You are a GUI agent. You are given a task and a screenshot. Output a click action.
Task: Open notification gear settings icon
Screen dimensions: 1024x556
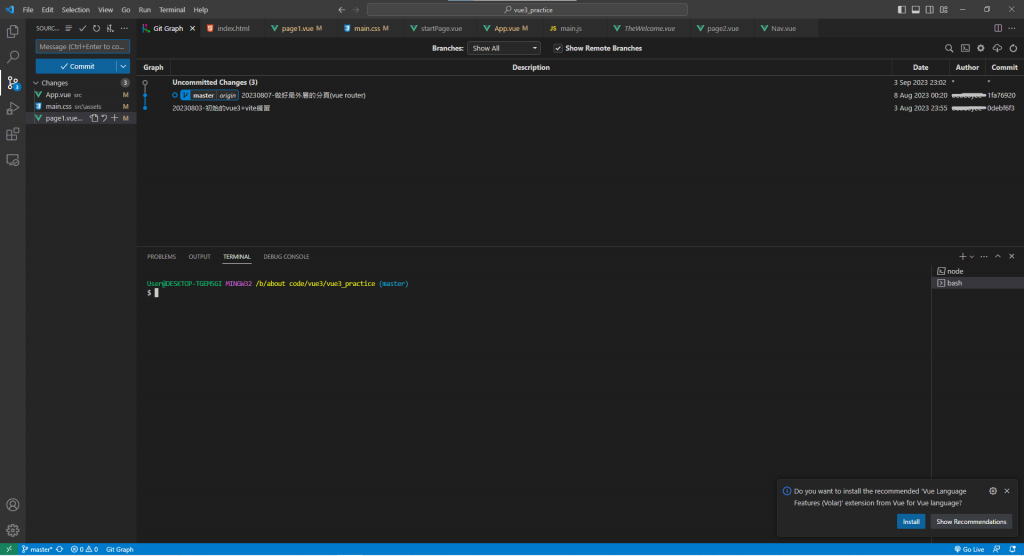click(993, 491)
